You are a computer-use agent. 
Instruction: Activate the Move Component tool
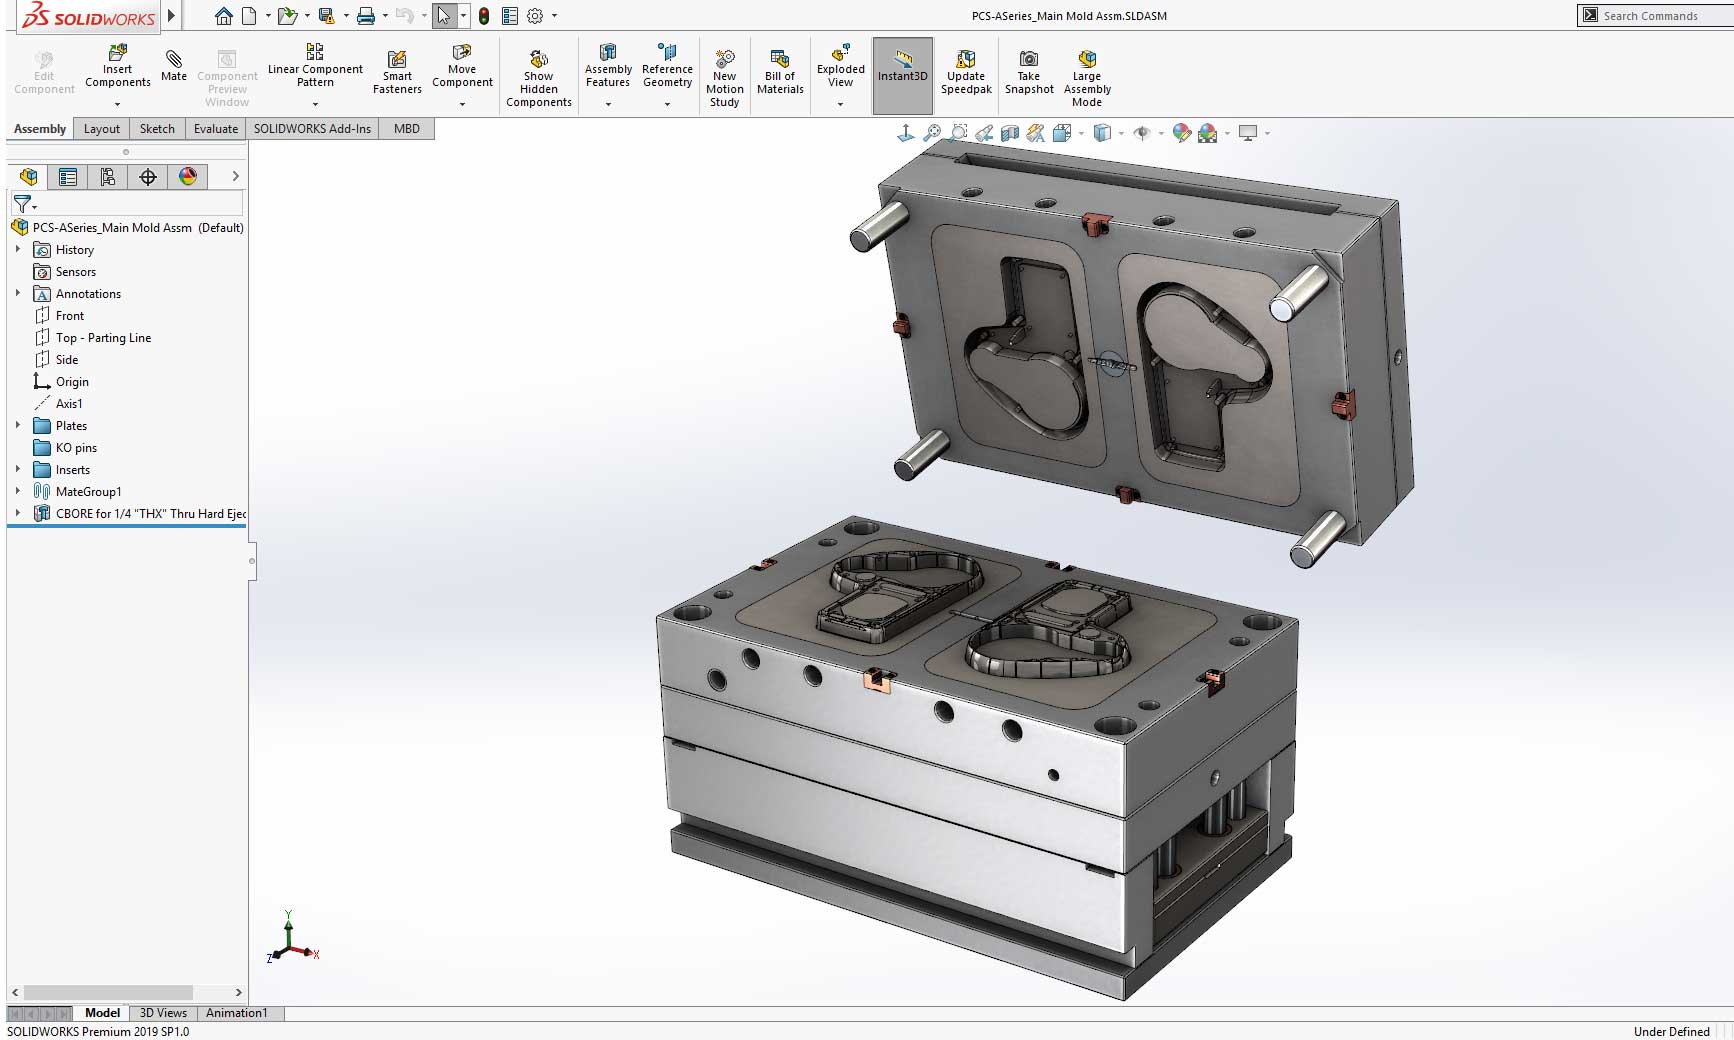pos(462,70)
